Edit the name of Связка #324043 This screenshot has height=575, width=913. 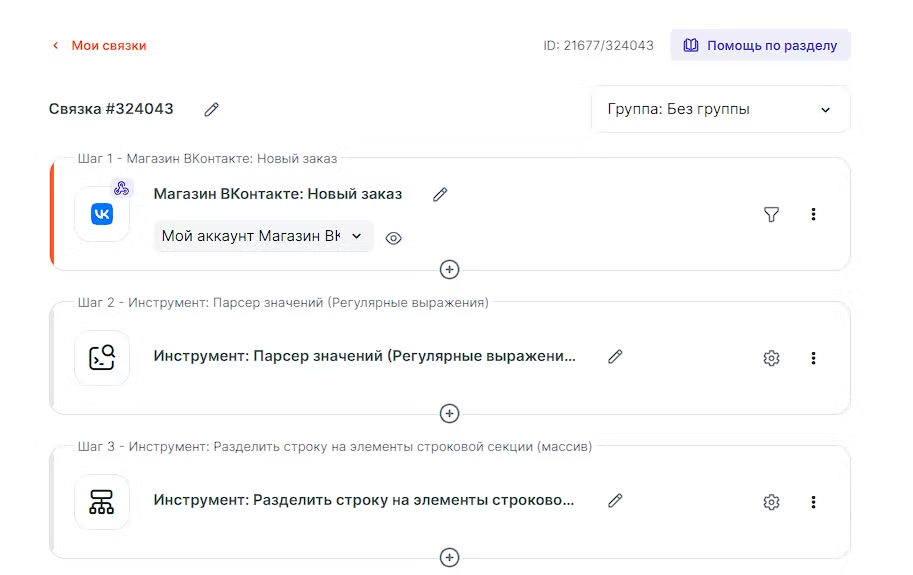[x=211, y=110]
